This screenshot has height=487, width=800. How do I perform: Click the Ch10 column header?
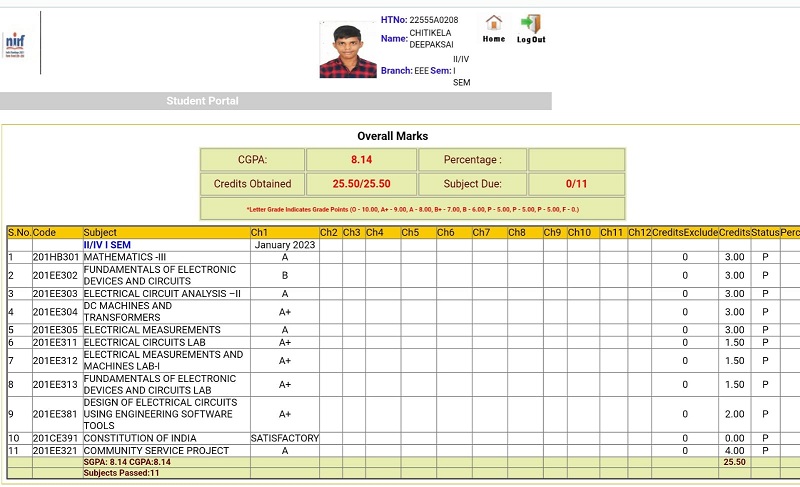pos(583,233)
